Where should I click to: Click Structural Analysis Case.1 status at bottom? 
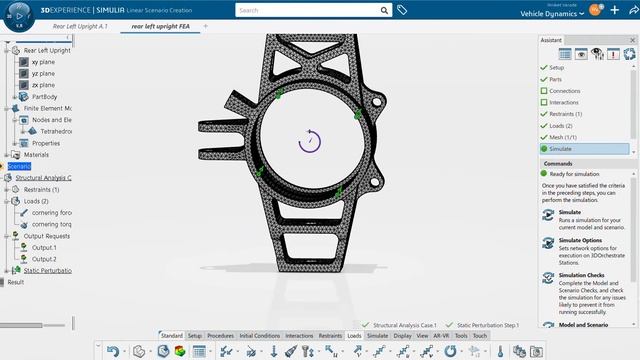click(x=400, y=325)
